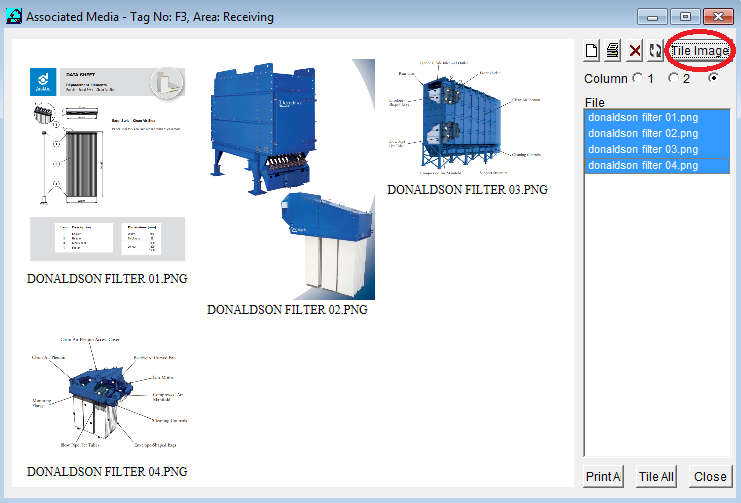
Task: Open the Donaldson Filter 04 diagram thumbnail
Action: point(109,393)
